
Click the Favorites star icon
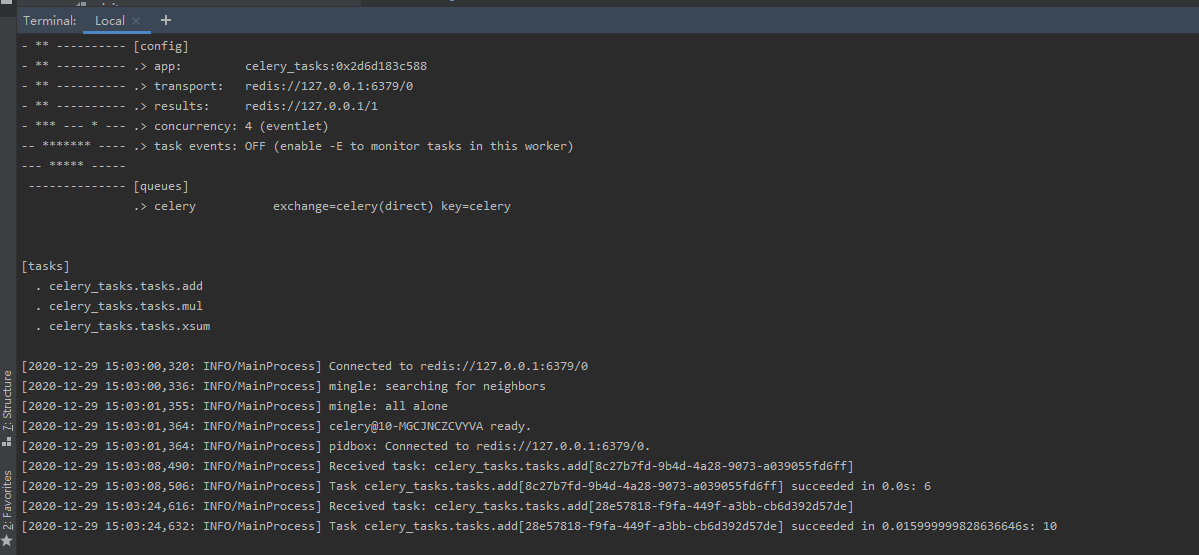pyautogui.click(x=7, y=540)
